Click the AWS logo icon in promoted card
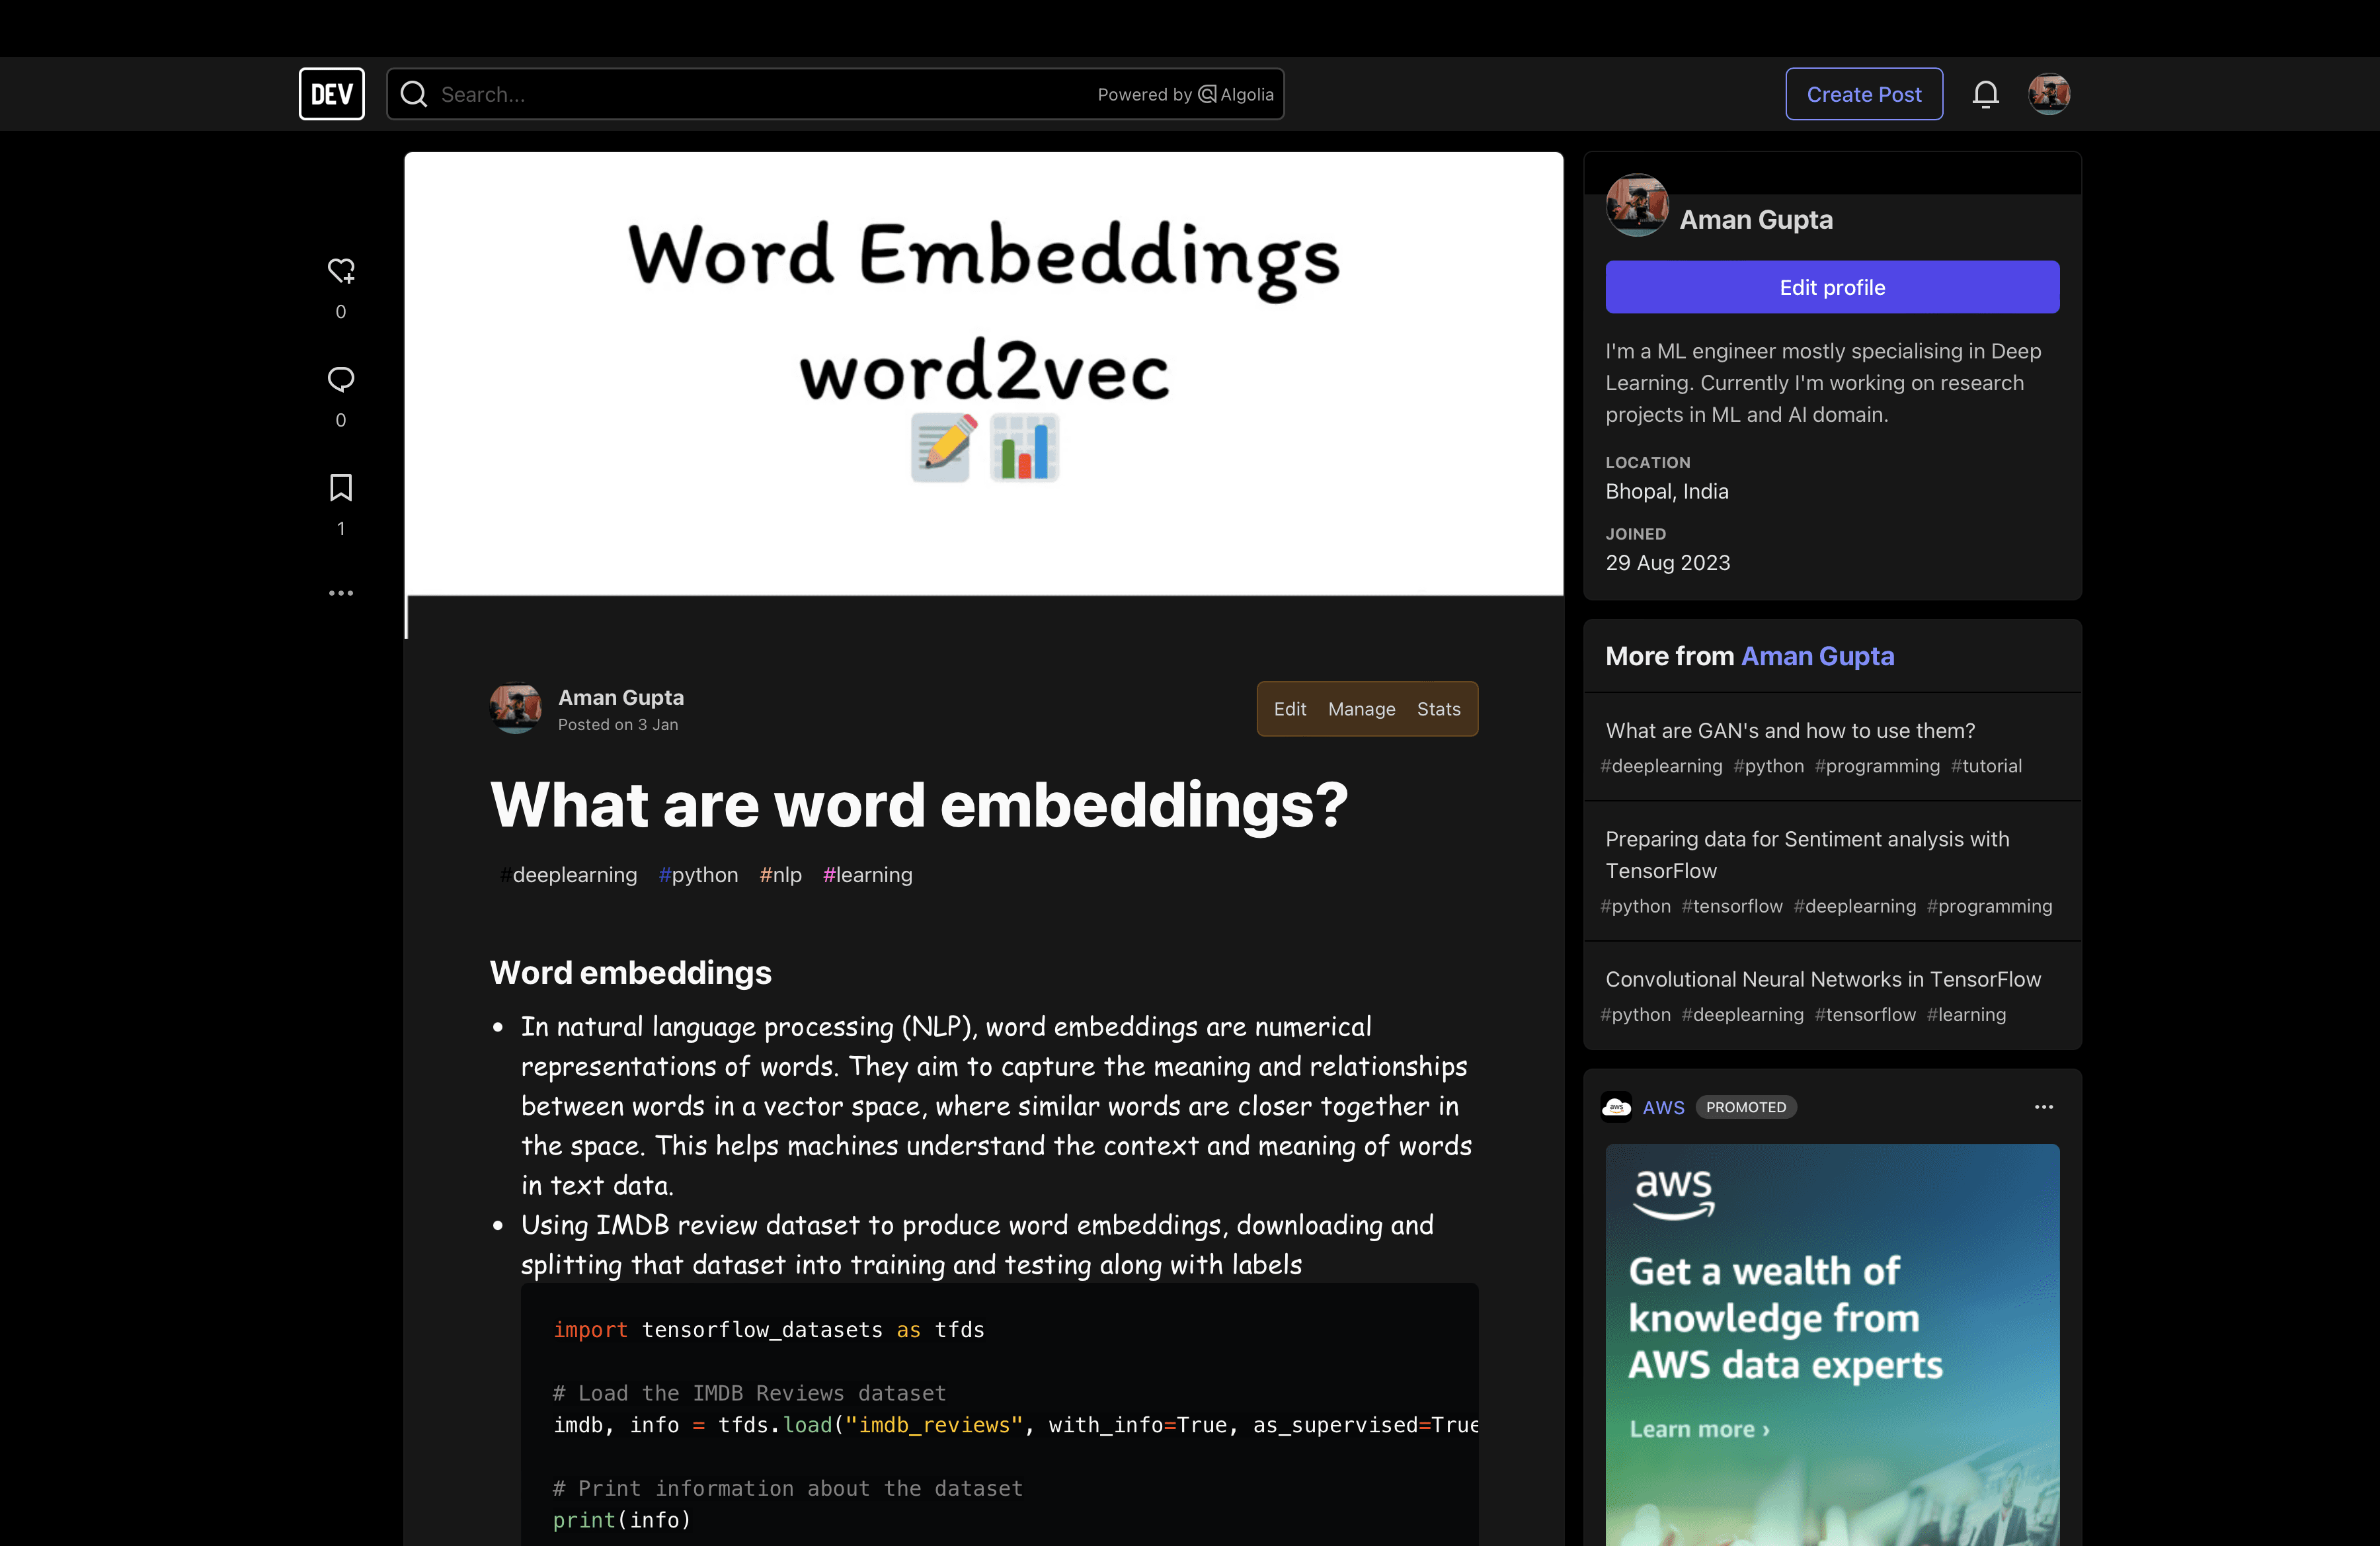 click(x=1616, y=1107)
